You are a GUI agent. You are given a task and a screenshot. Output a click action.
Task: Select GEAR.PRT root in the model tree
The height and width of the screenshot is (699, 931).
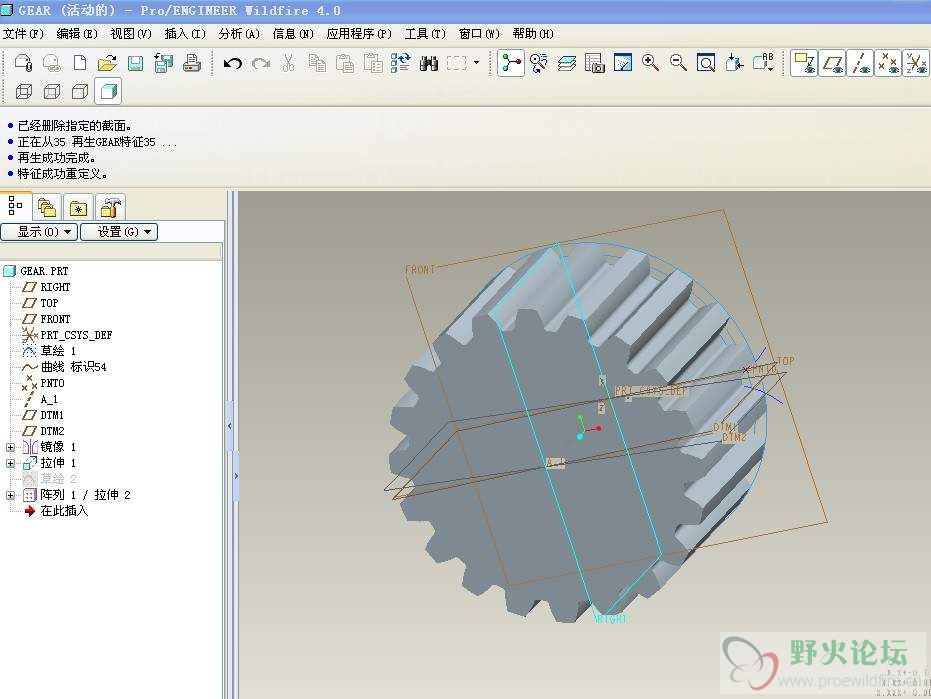45,271
